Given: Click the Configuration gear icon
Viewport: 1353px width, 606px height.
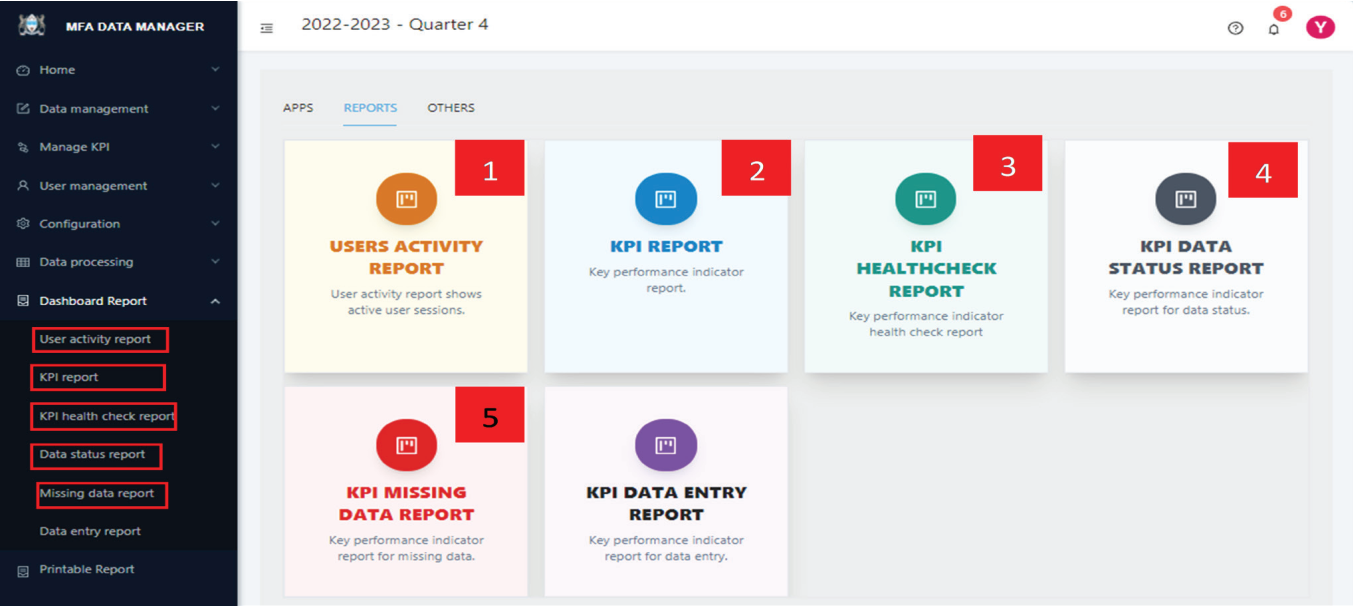Looking at the screenshot, I should tap(23, 224).
